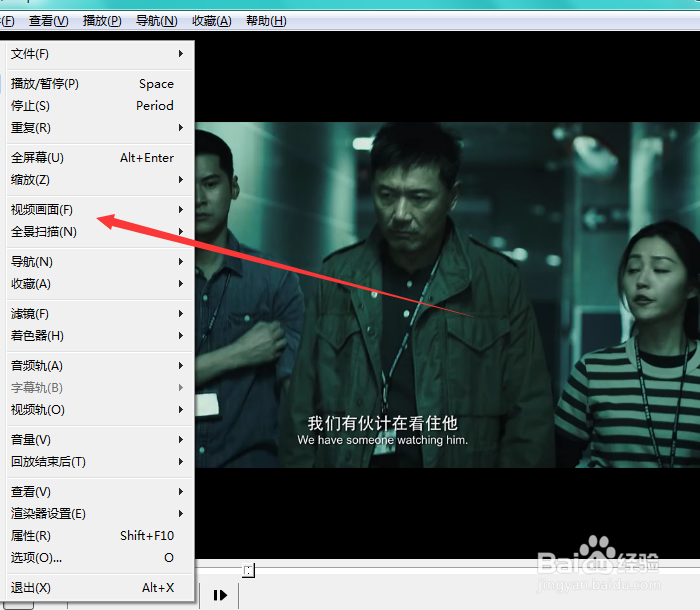Expand 导航(N) entry in context menu
700x610 pixels.
pyautogui.click(x=100, y=262)
